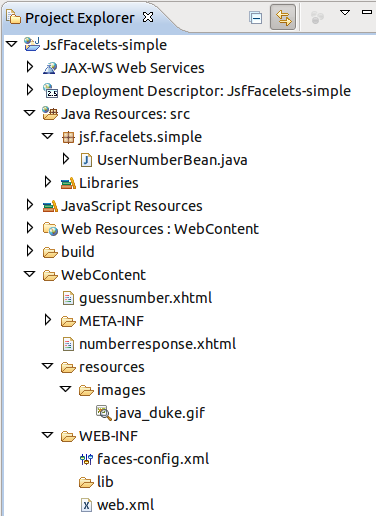
Task: Collapse the Java Resources: src node
Action: [30, 113]
